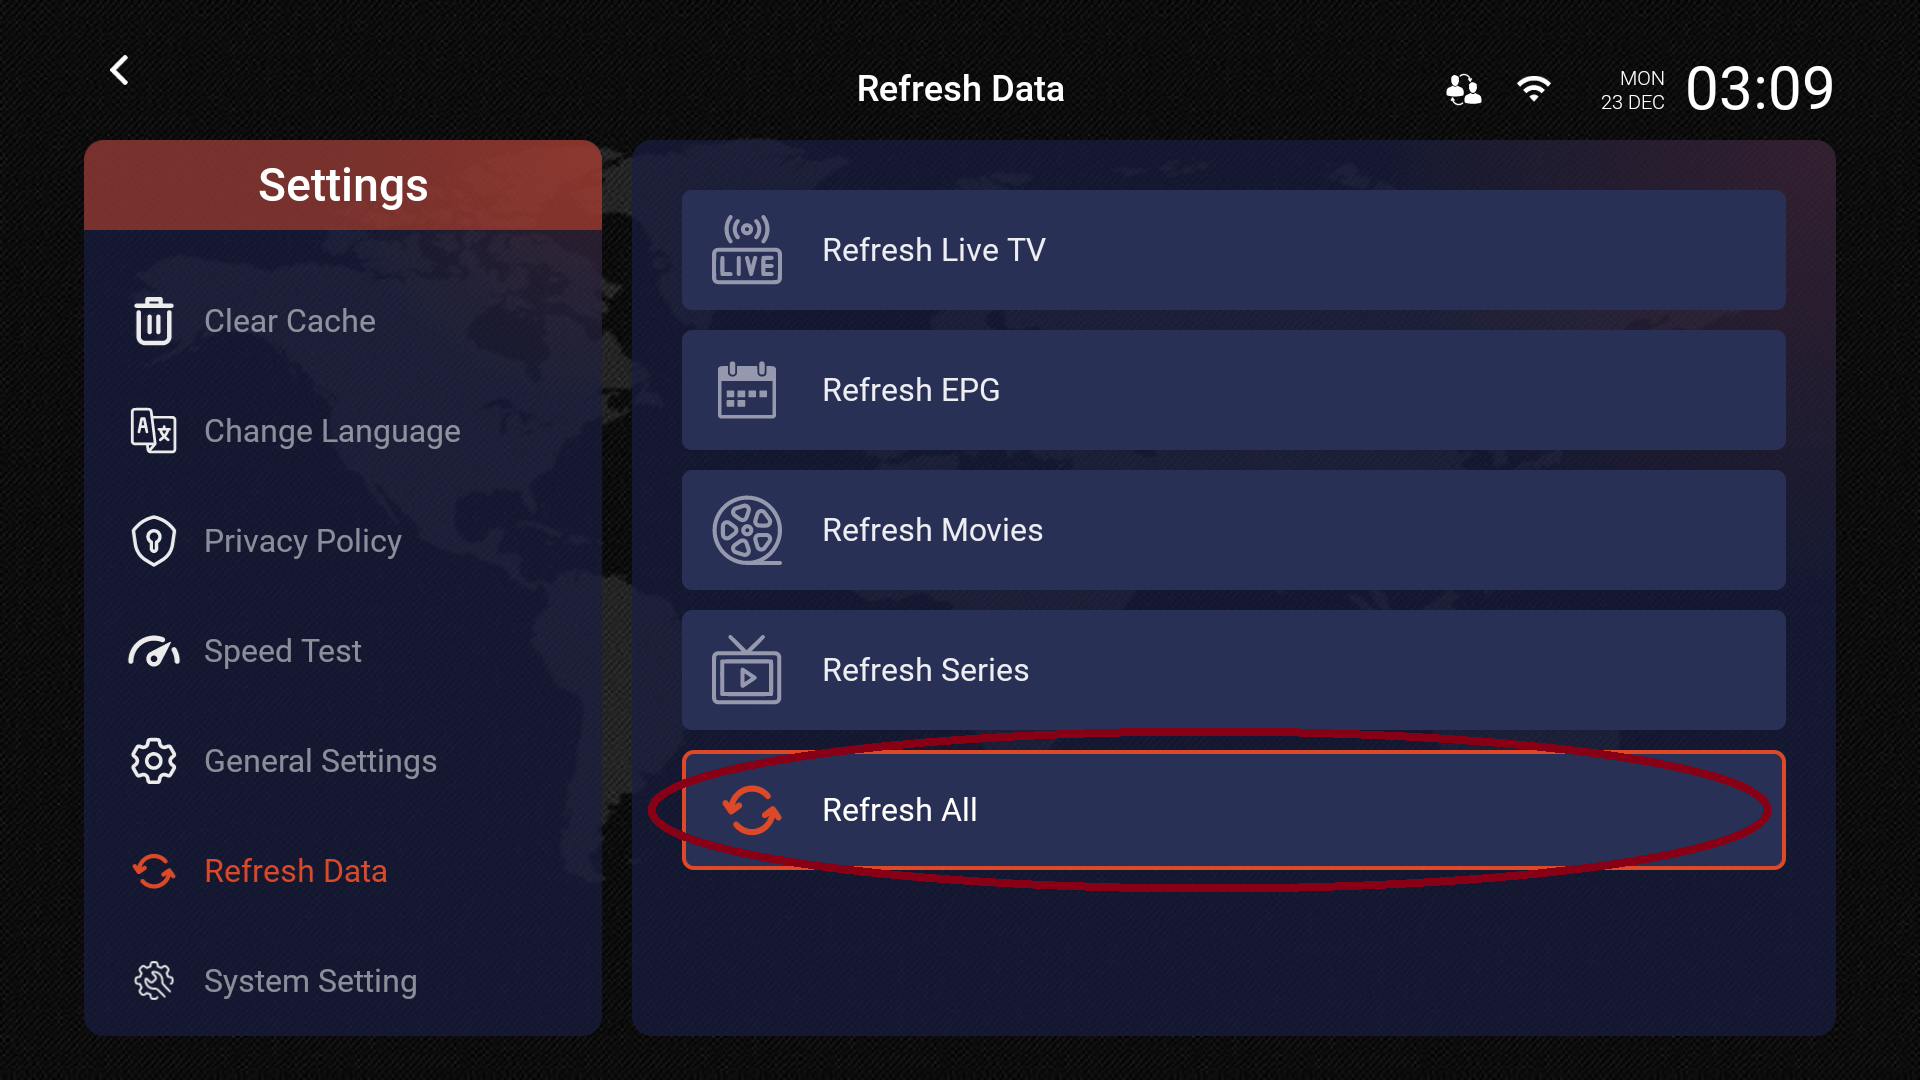Click the EPG calendar icon
Image resolution: width=1920 pixels, height=1080 pixels.
pyautogui.click(x=747, y=390)
